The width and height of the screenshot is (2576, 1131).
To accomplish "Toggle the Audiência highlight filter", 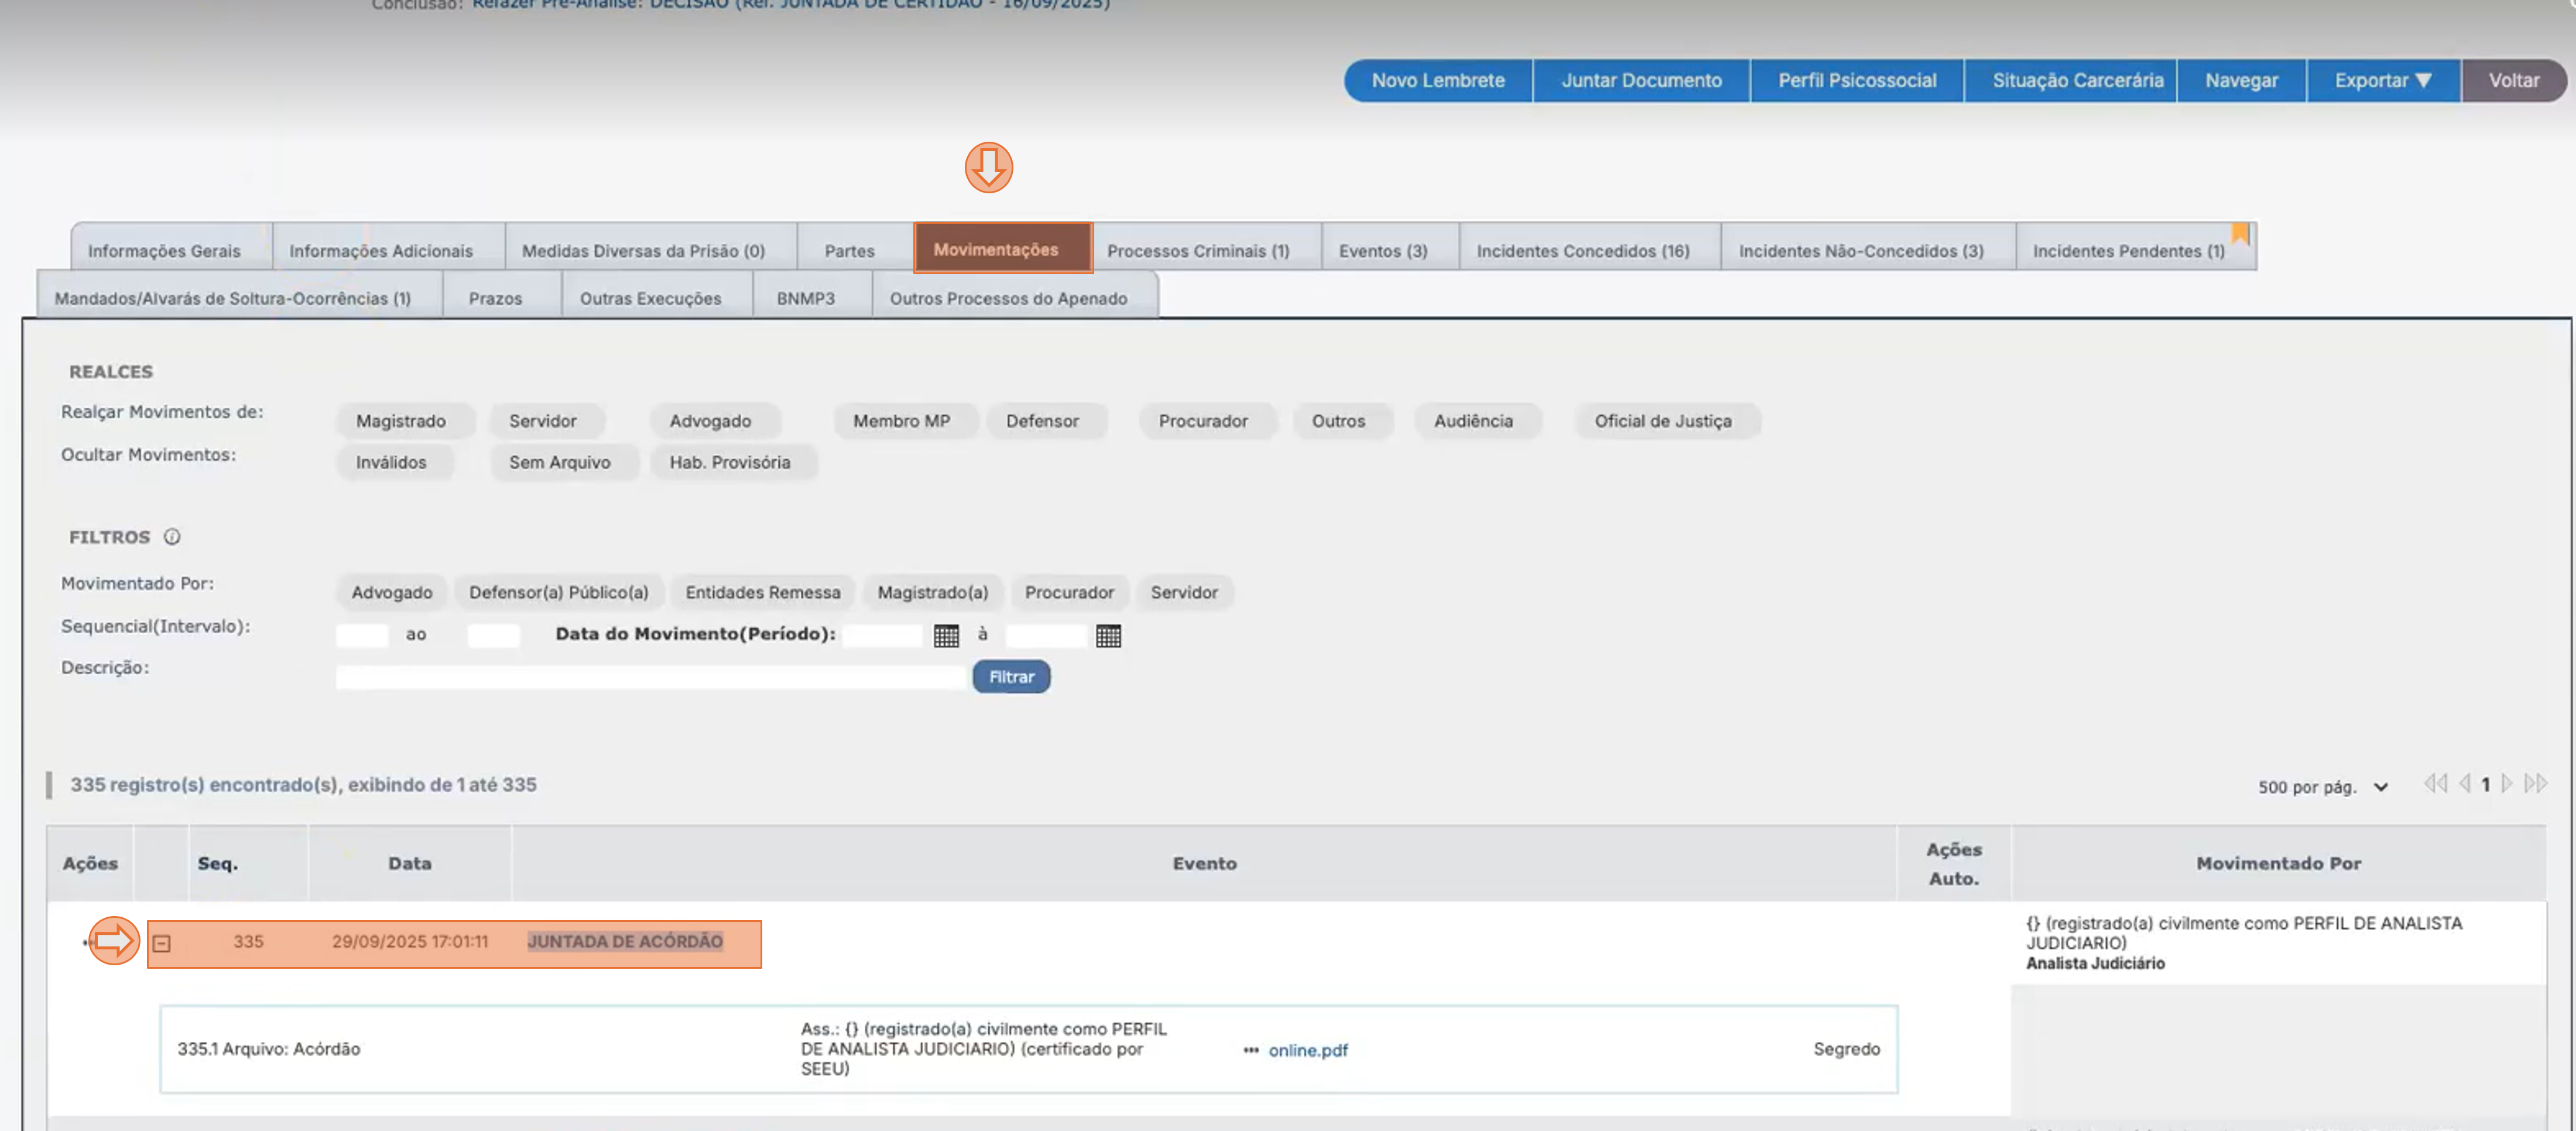I will (x=1477, y=420).
